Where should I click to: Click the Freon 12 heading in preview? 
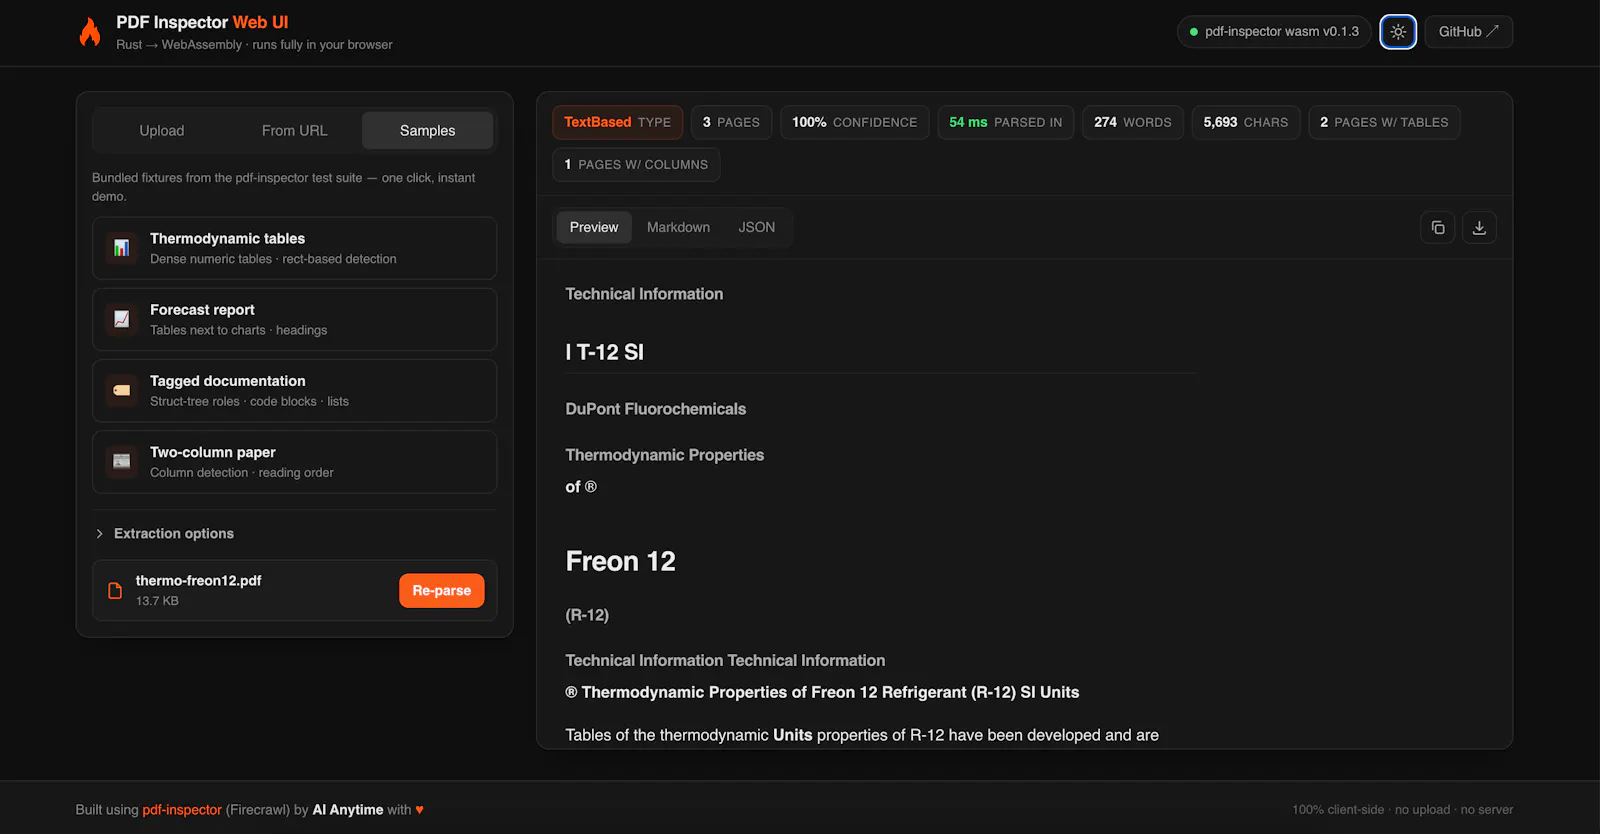620,561
